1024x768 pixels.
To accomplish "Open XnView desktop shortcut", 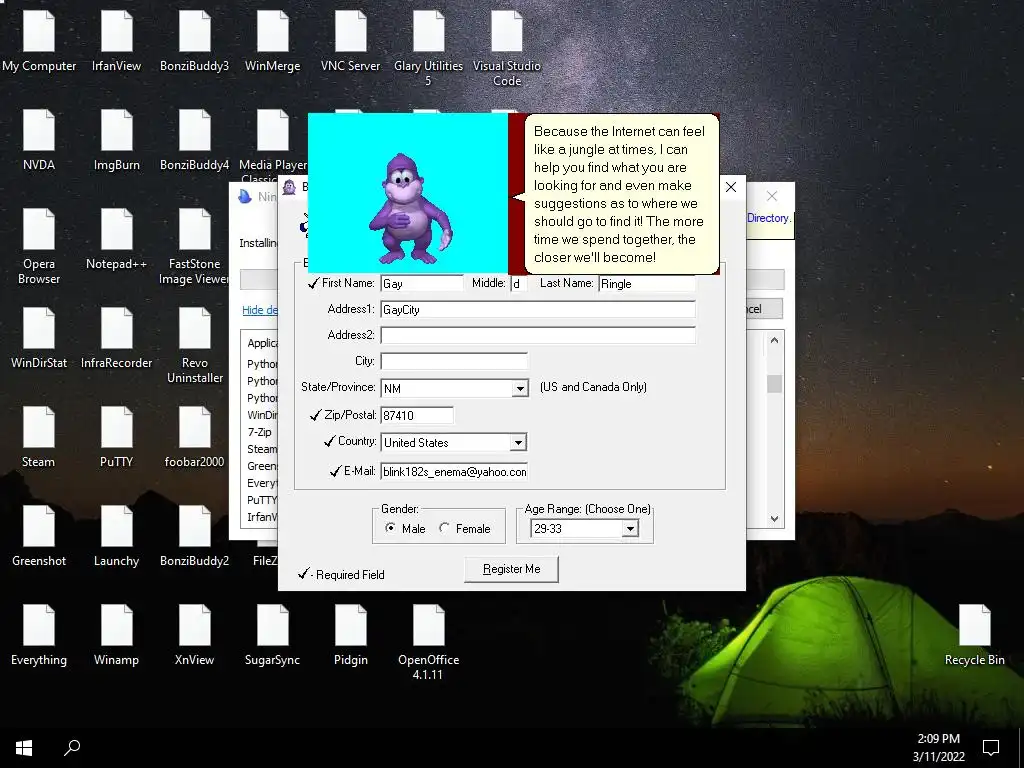I will click(x=195, y=636).
